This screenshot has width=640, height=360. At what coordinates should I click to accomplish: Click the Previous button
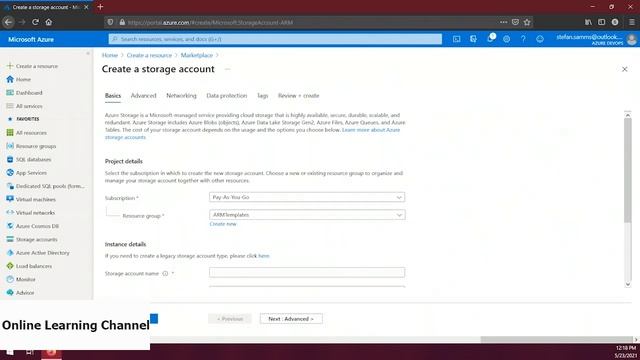point(230,318)
